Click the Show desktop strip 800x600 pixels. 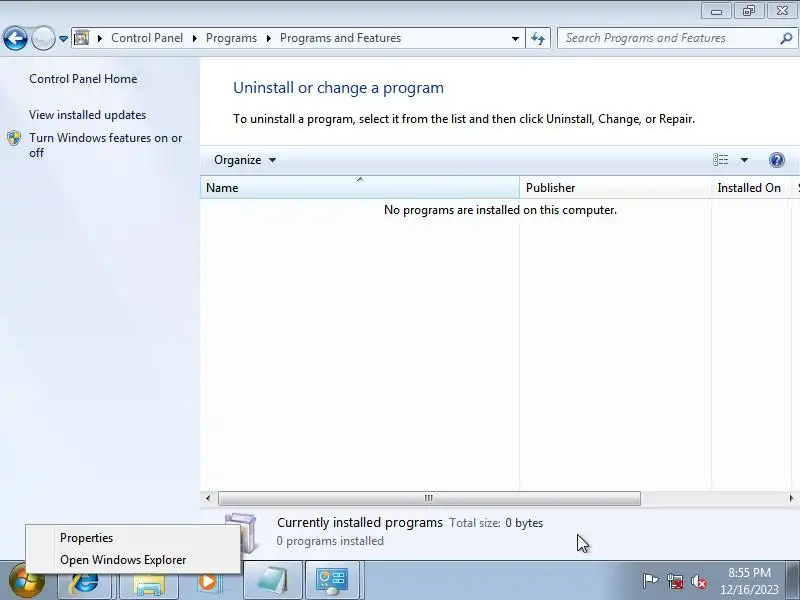click(792, 581)
